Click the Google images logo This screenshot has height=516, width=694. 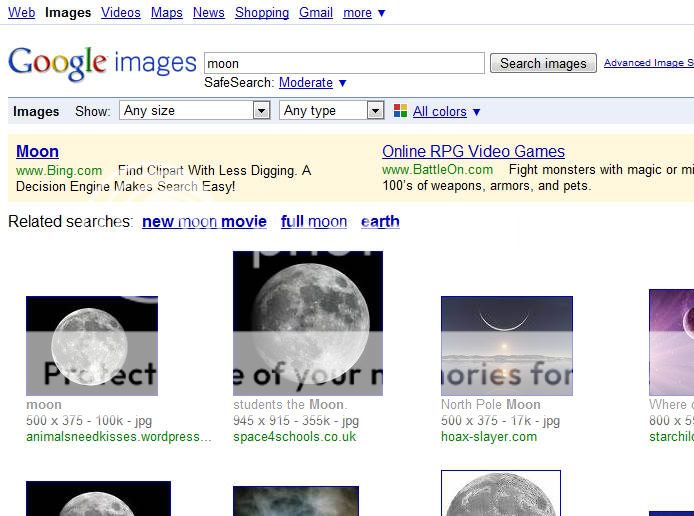click(102, 64)
